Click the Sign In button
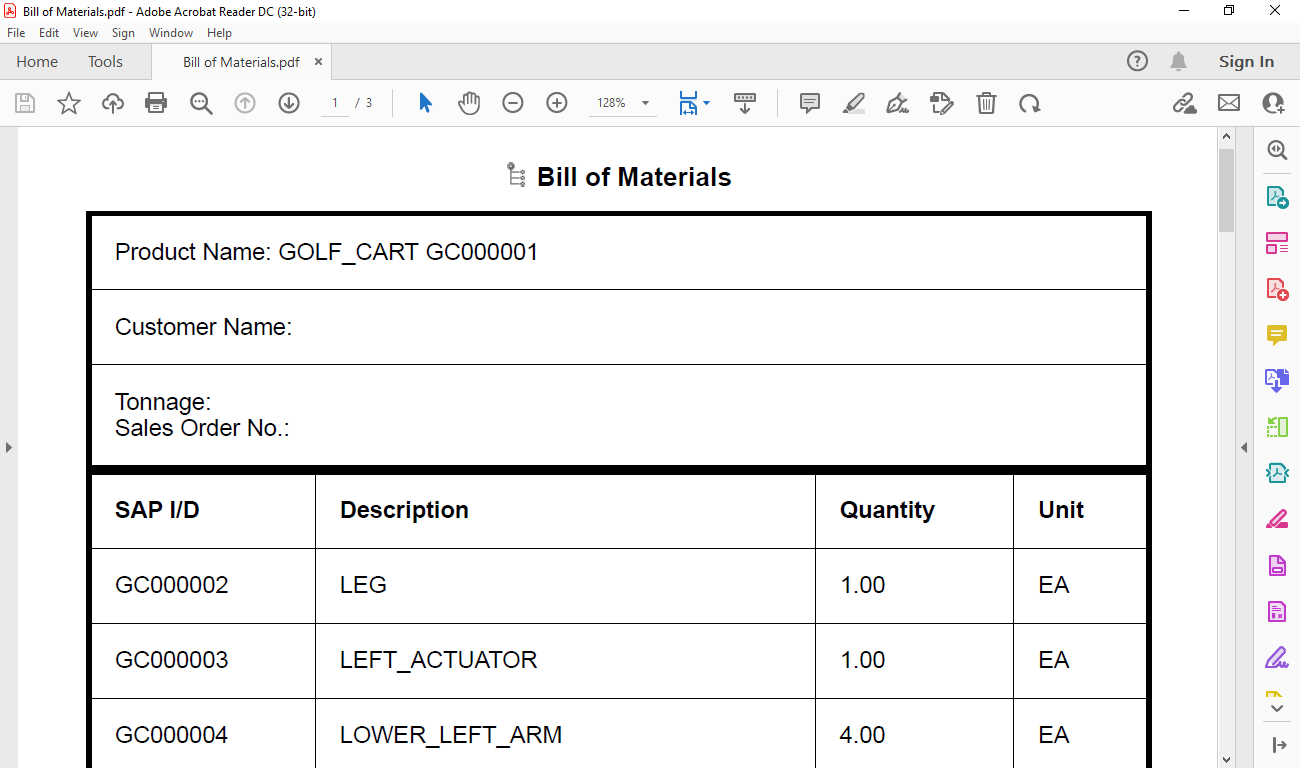The height and width of the screenshot is (768, 1300). point(1246,62)
